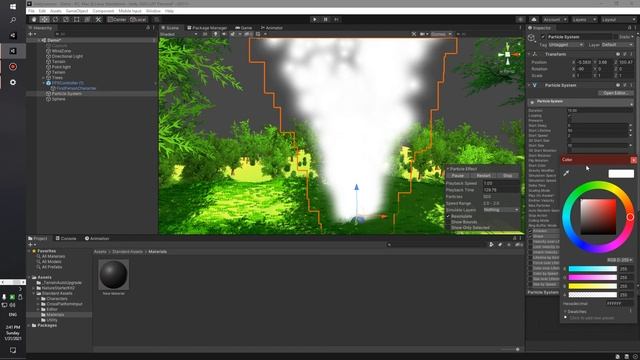Switch to the Package Manager tab
640x360 pixels.
[207, 28]
